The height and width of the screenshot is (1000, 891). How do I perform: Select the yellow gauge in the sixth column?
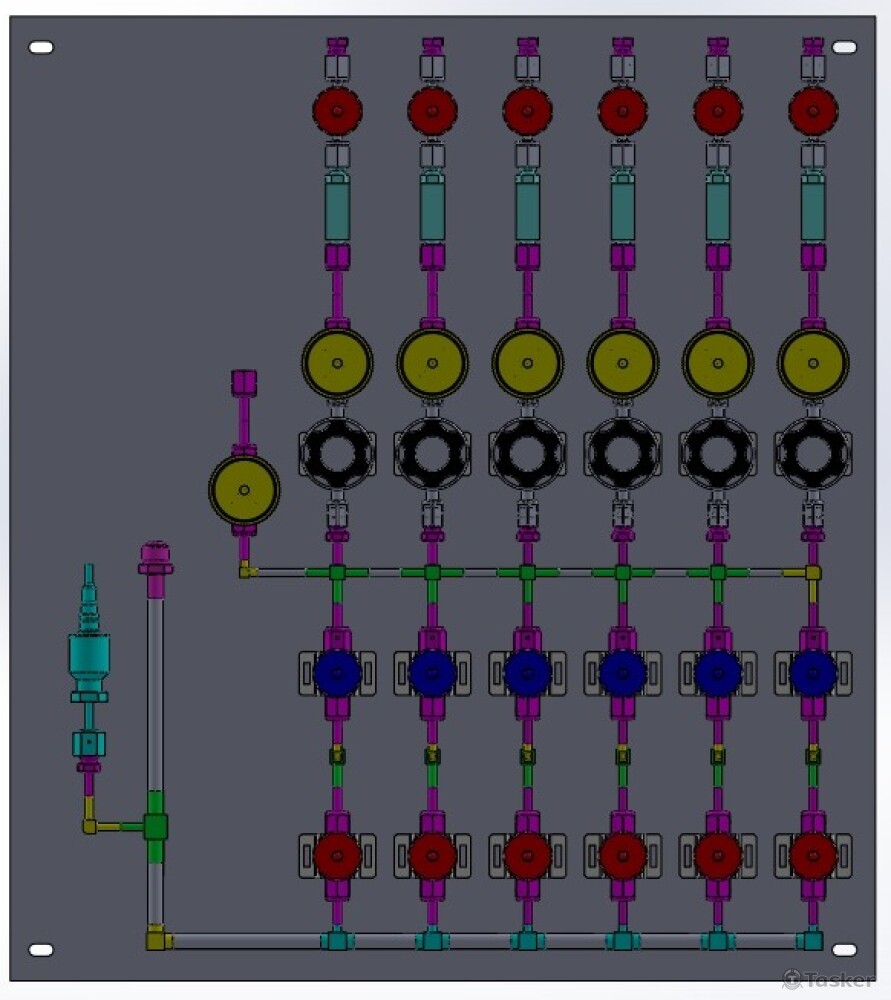(813, 363)
